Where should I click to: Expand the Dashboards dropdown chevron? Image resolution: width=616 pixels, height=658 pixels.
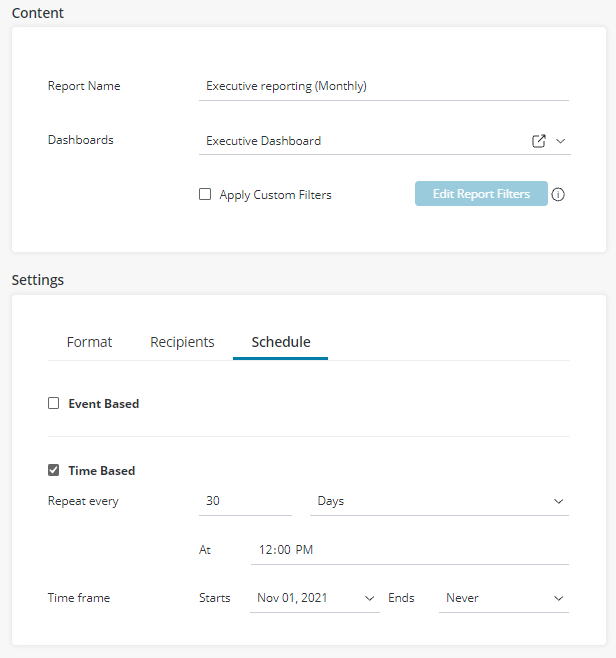[561, 141]
